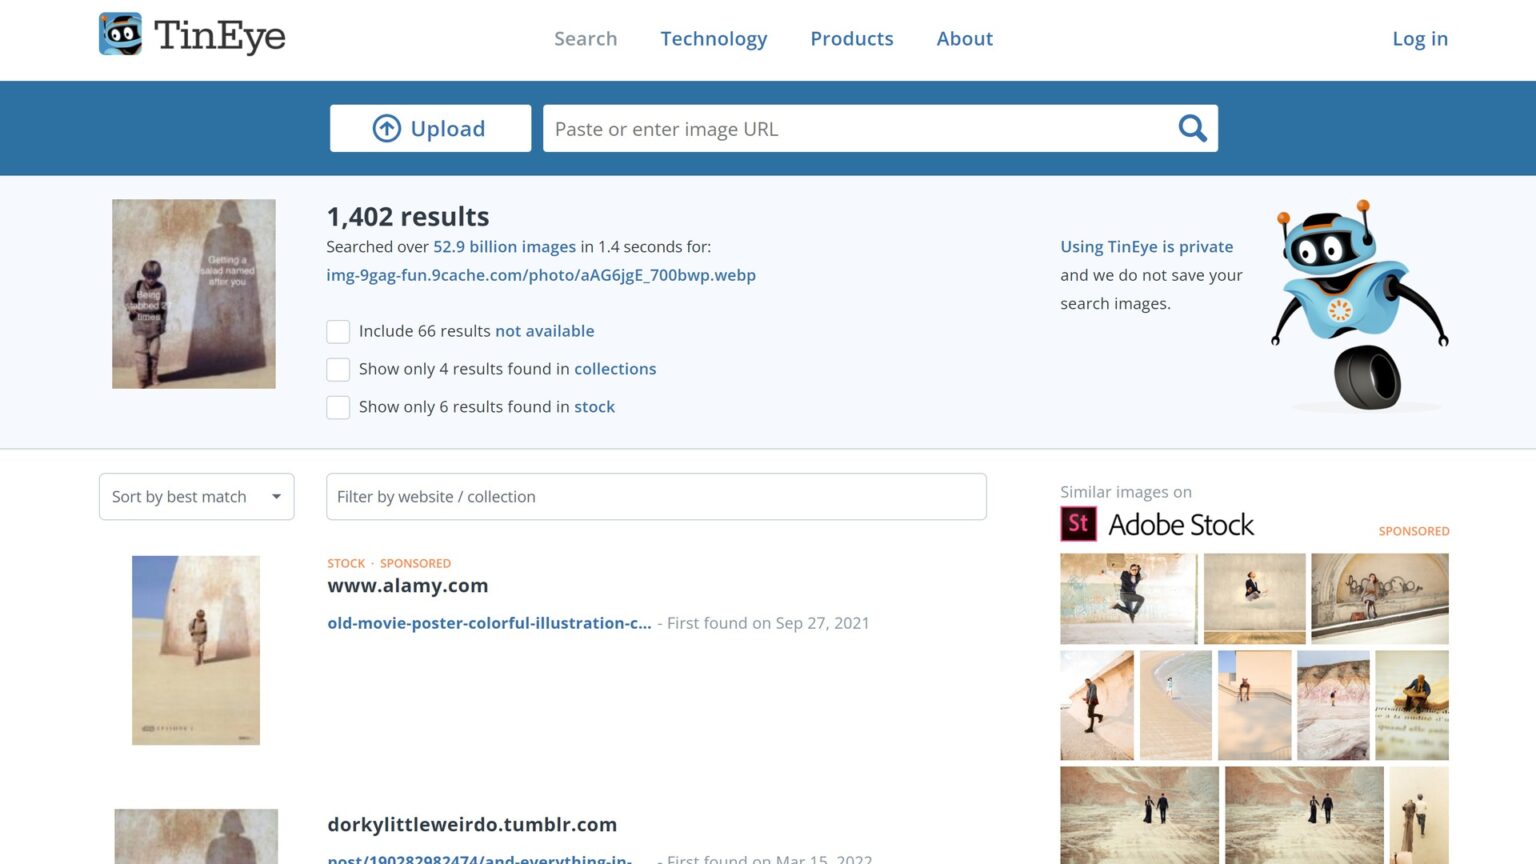Open the 52.9 billion images link
The height and width of the screenshot is (864, 1536).
[x=504, y=247]
